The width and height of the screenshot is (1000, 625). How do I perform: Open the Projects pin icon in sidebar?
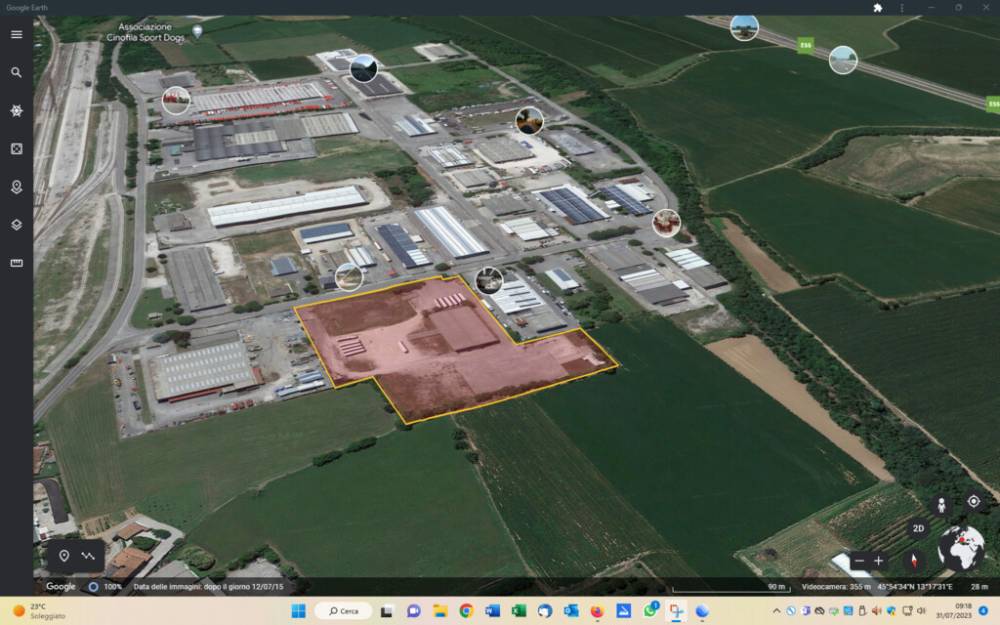tap(16, 187)
